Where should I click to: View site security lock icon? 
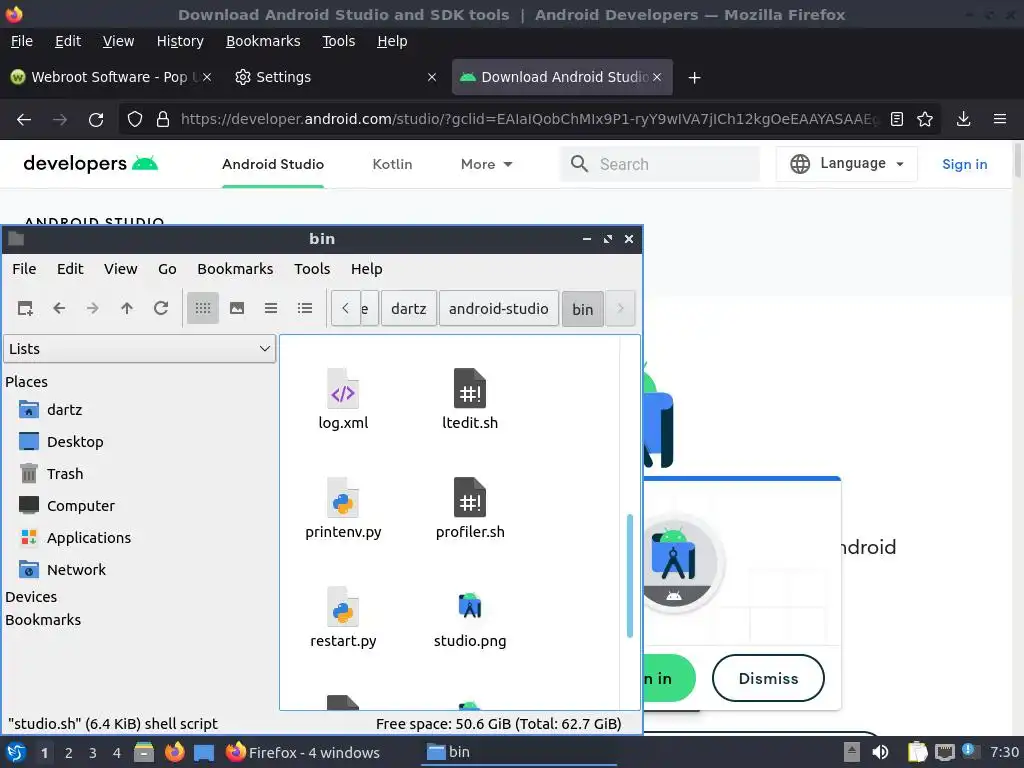[x=163, y=120]
